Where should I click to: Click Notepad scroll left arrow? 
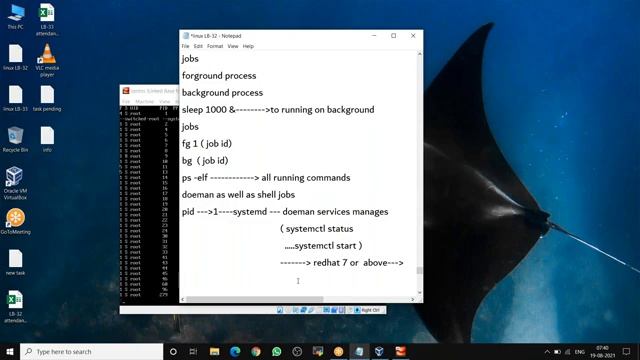tap(182, 299)
